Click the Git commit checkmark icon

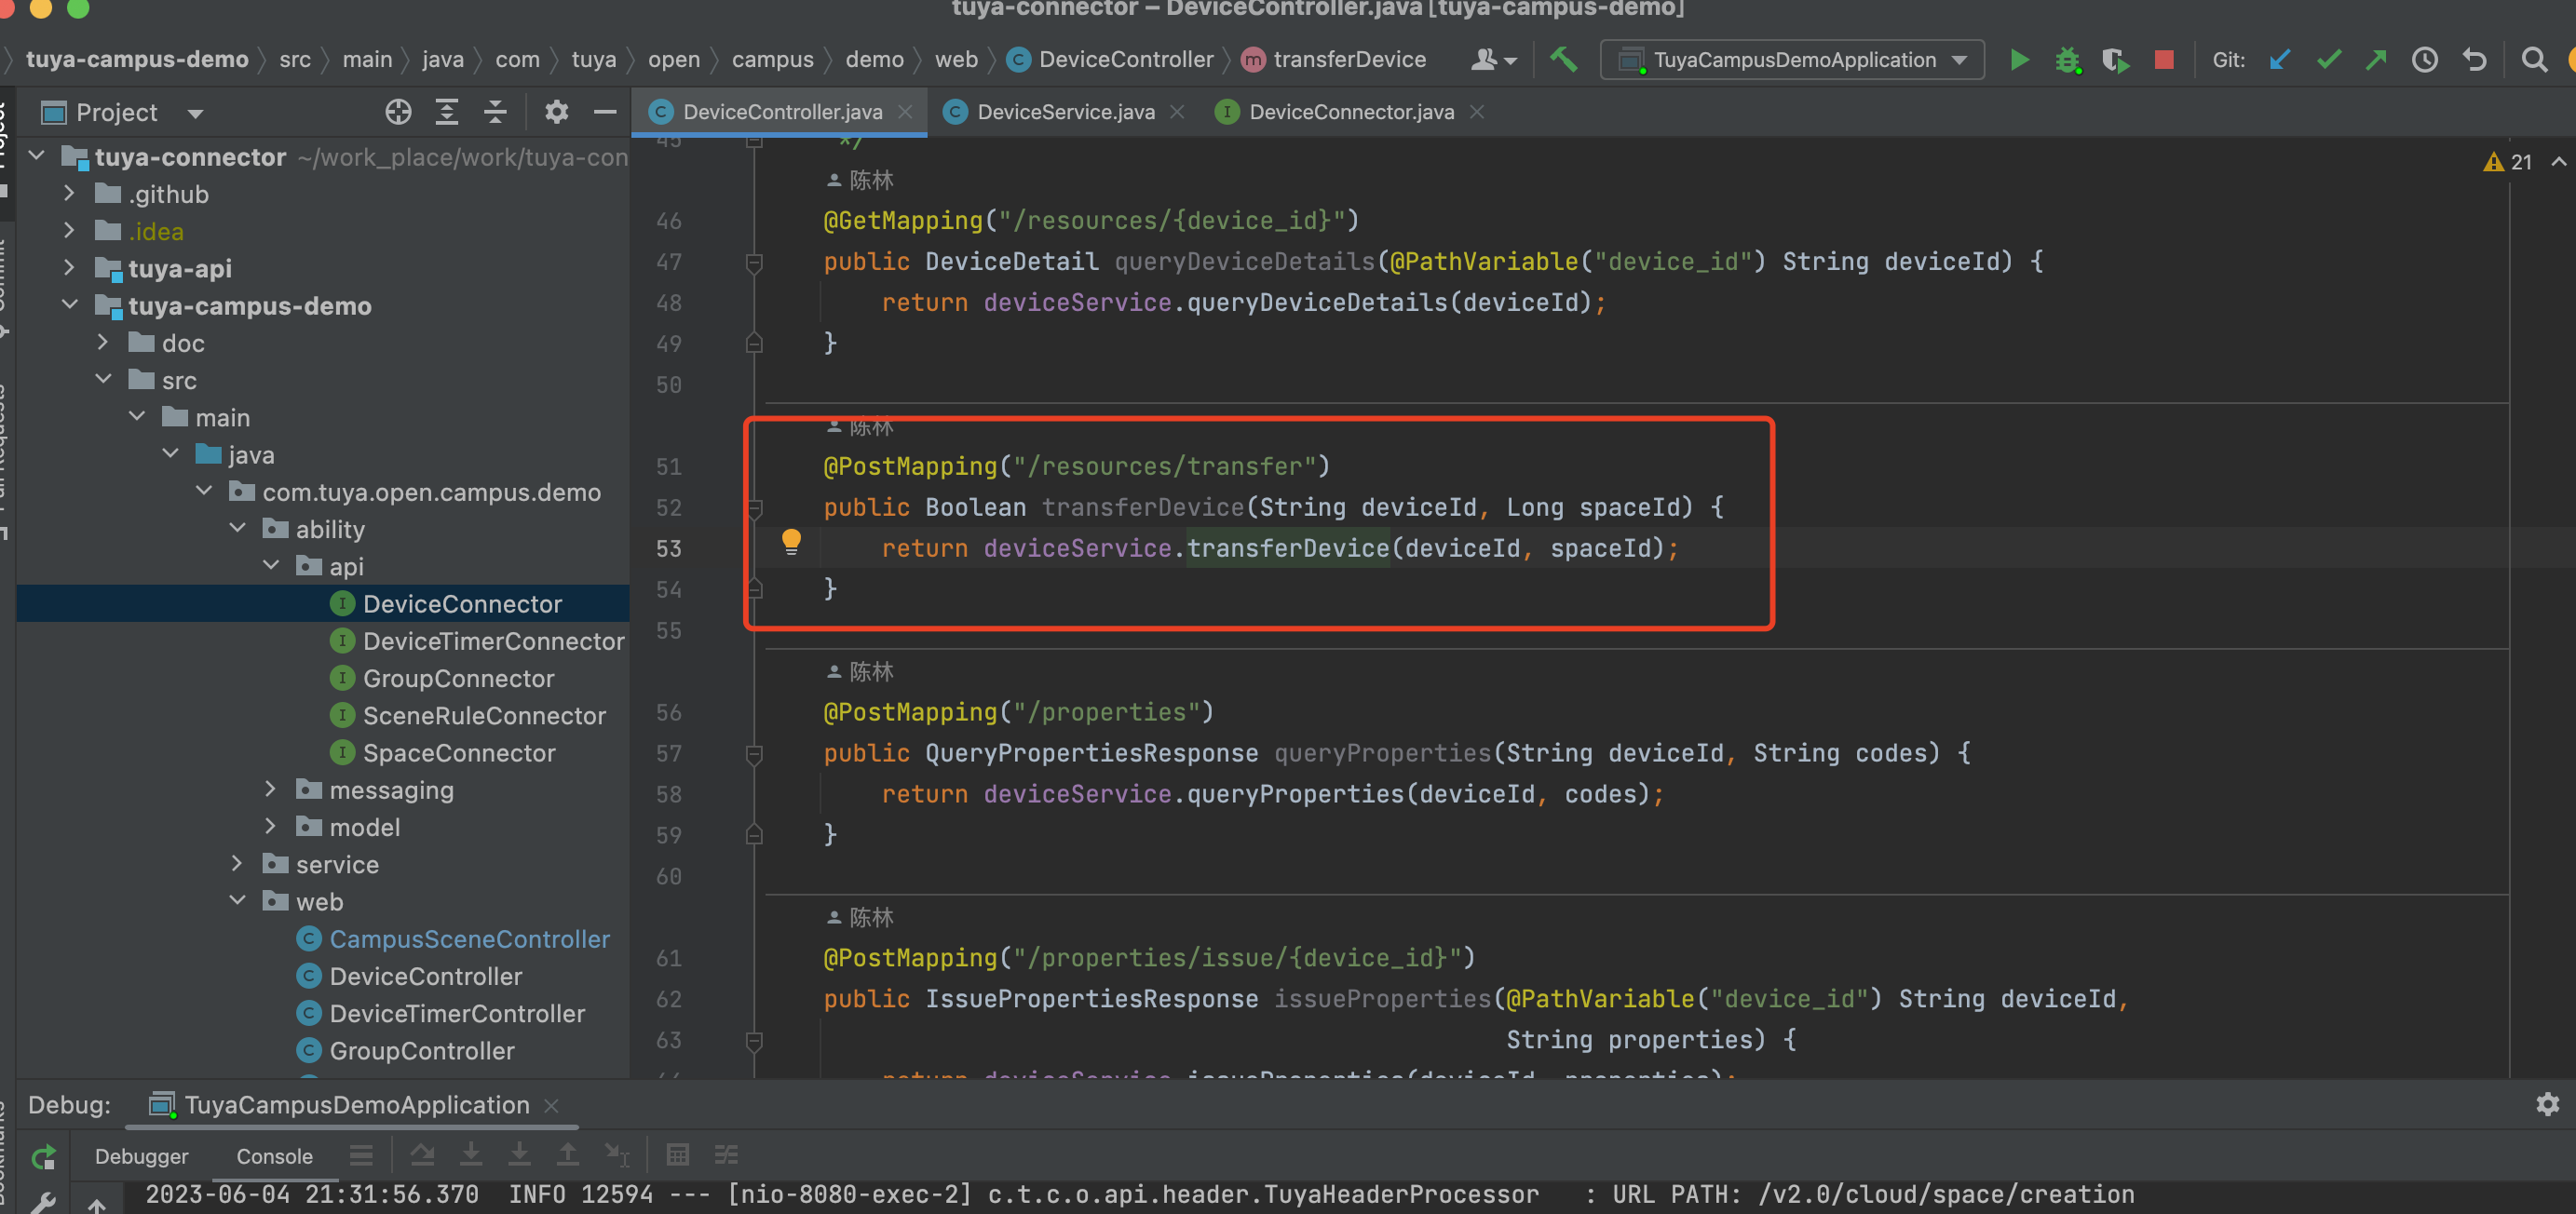(2329, 60)
